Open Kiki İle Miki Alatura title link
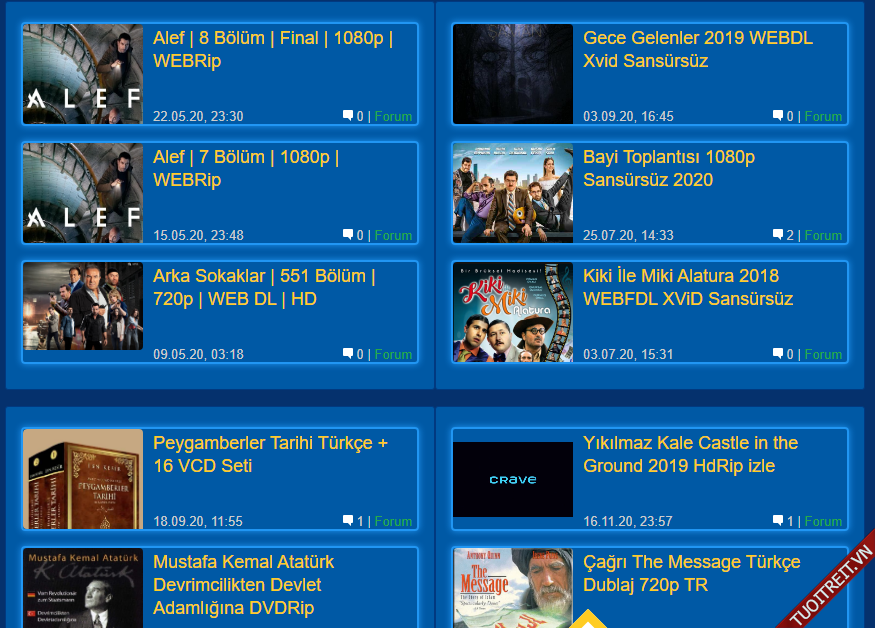Viewport: 875px width, 628px height. coord(688,287)
